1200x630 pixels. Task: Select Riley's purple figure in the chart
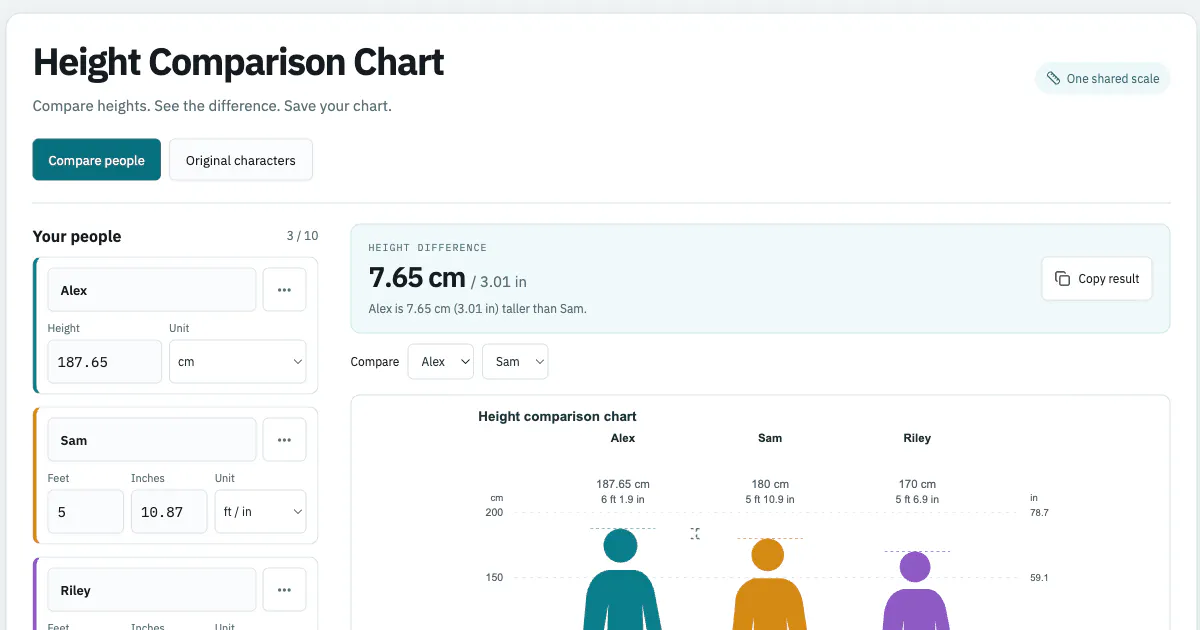915,591
